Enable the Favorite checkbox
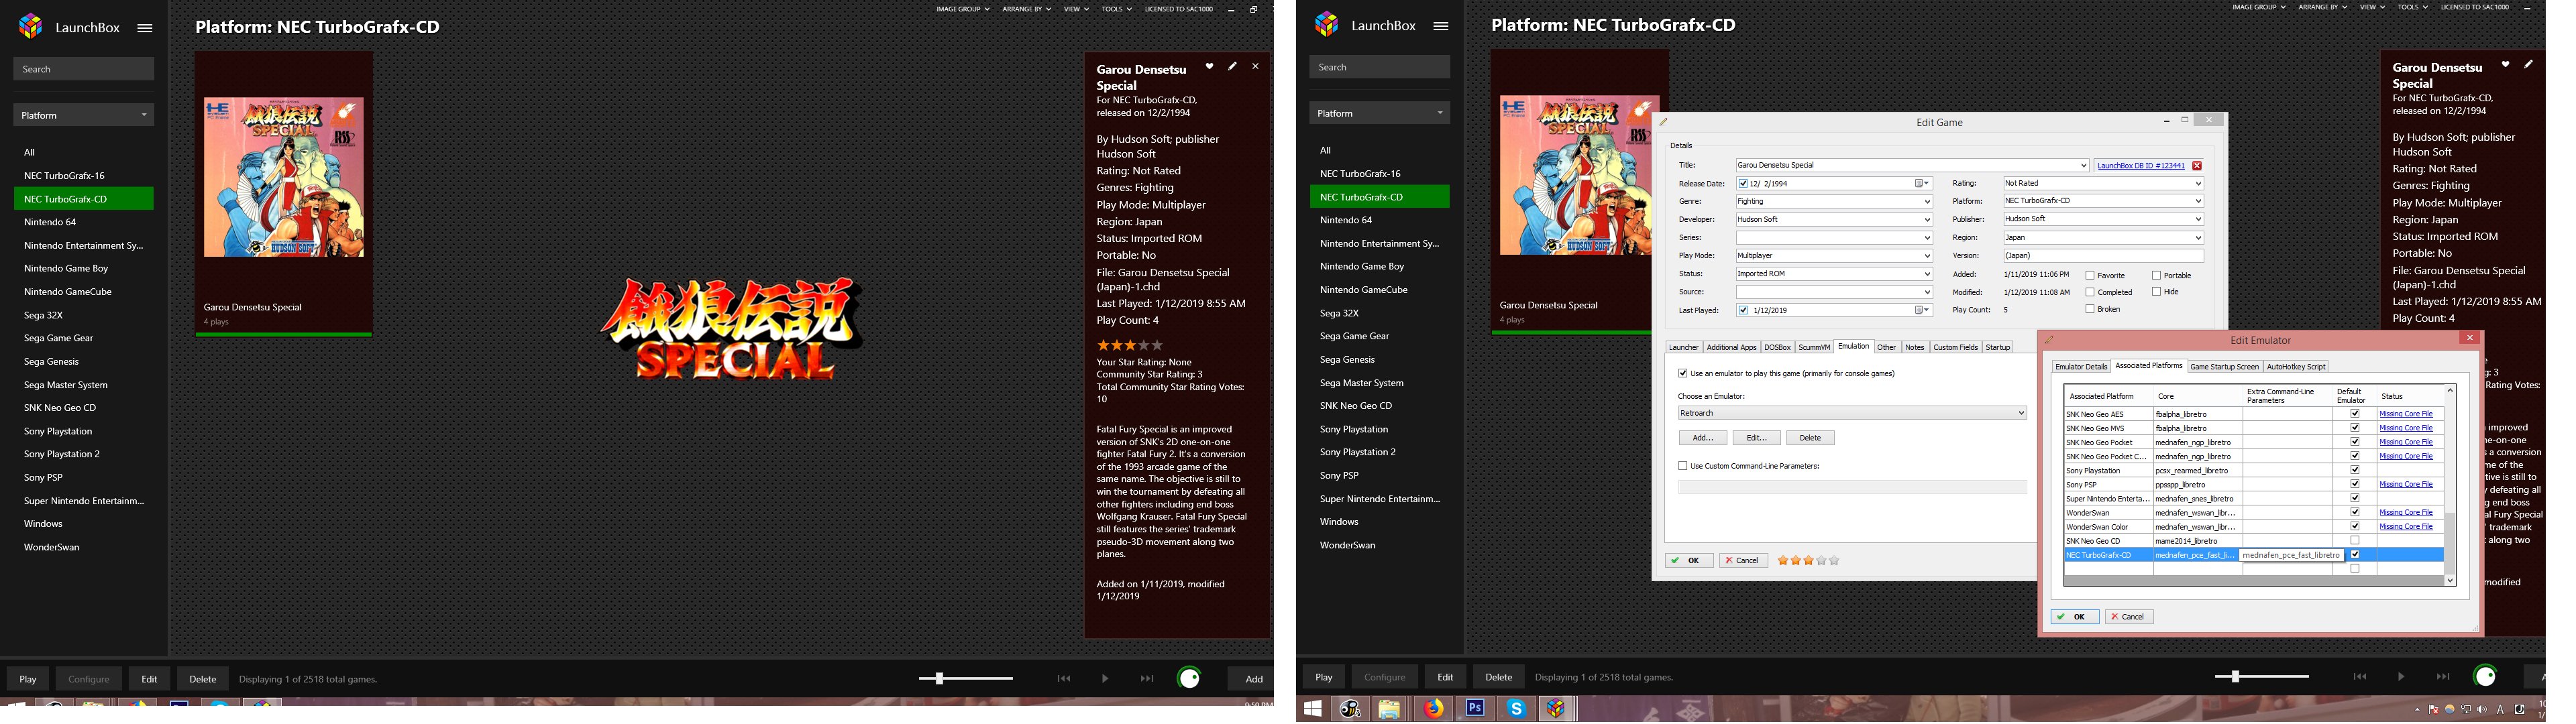This screenshot has height=724, width=2576. (2090, 275)
